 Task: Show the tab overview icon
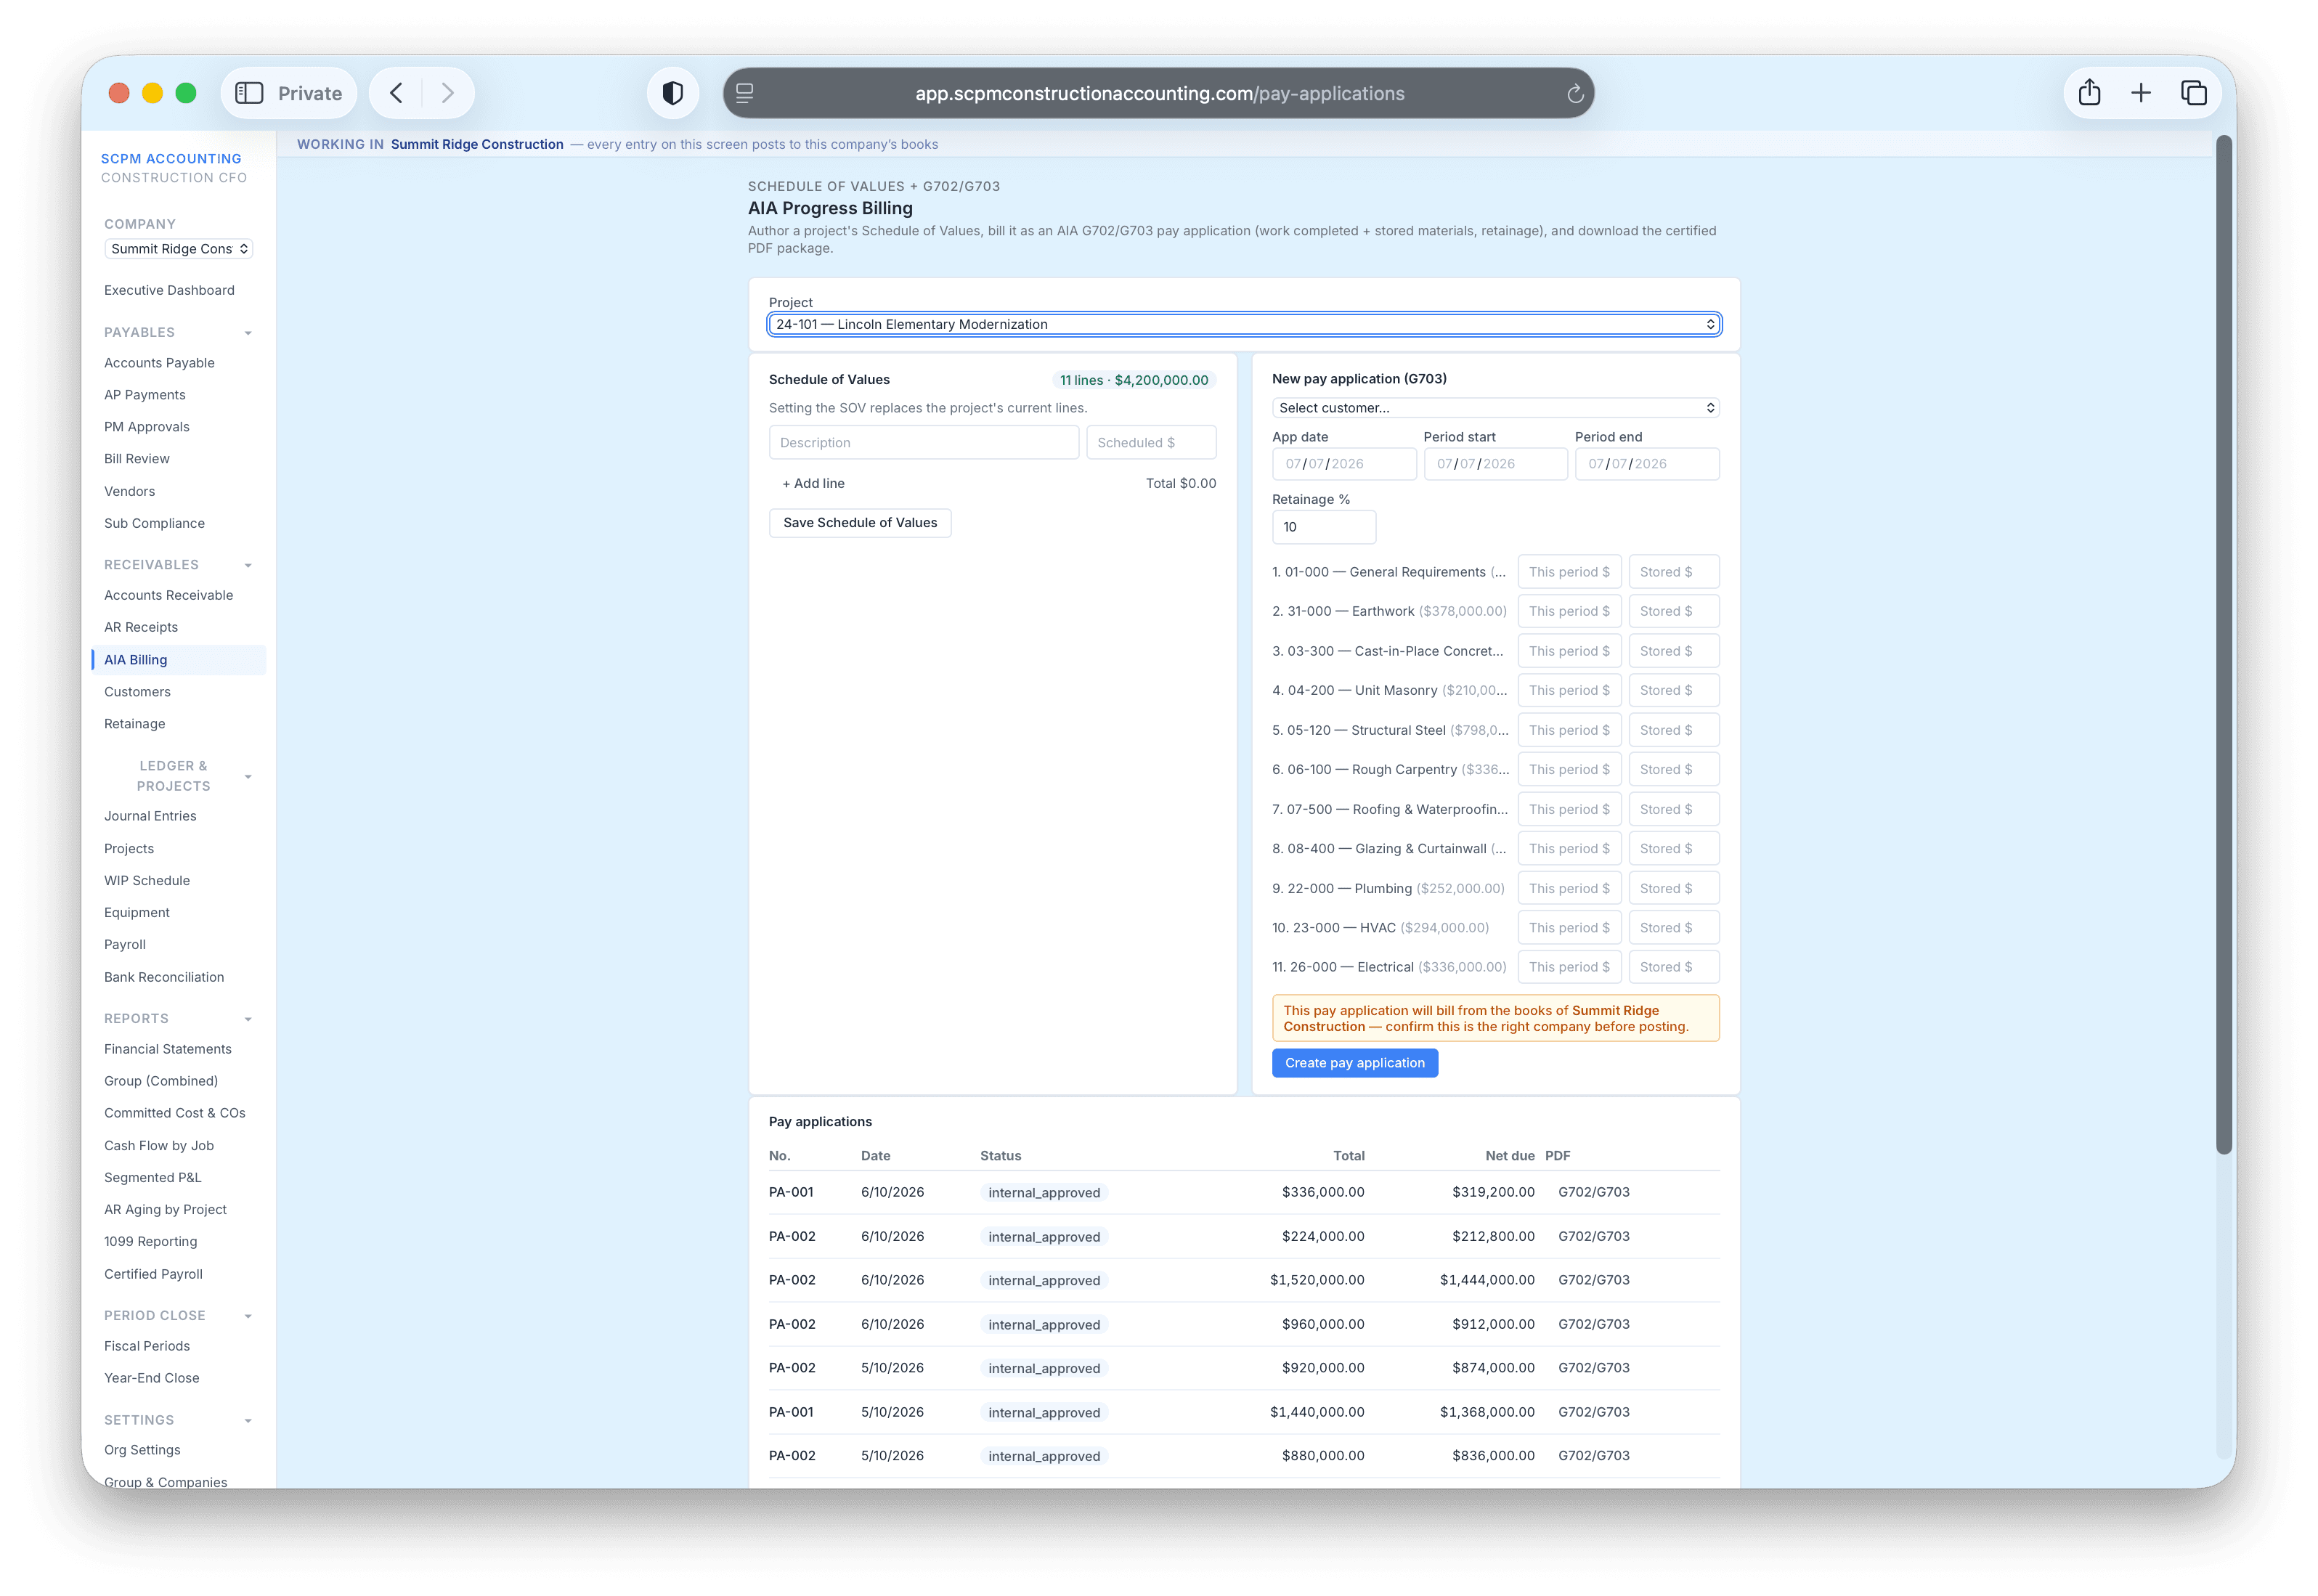pos(2193,93)
